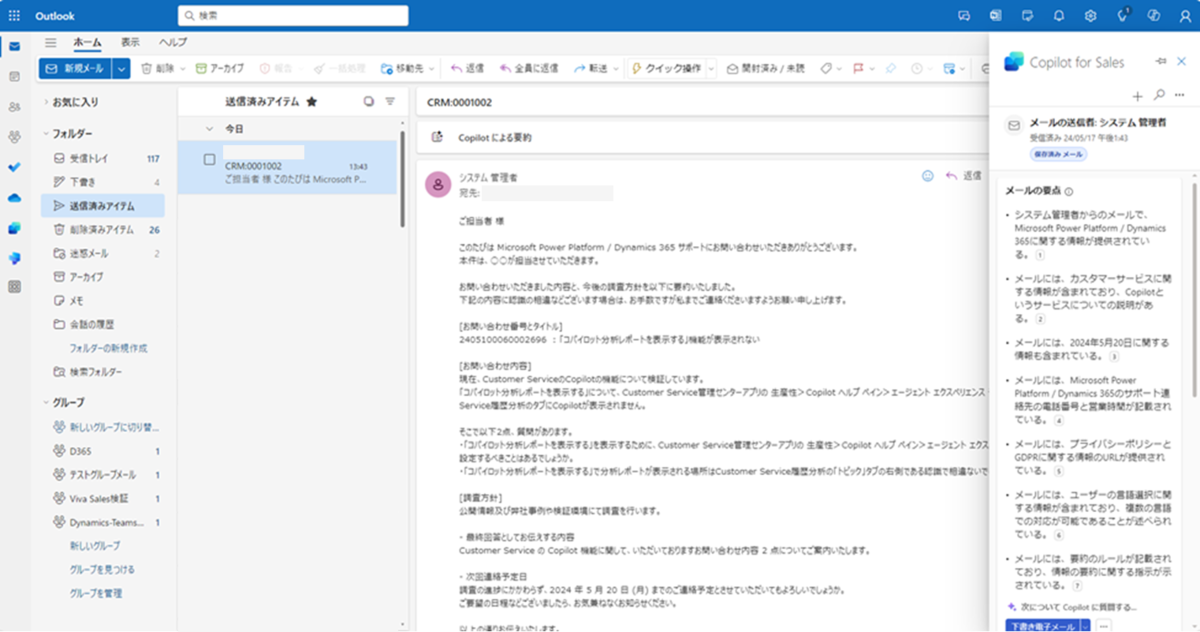
Task: Click in the 検索 search box
Action: tap(293, 16)
